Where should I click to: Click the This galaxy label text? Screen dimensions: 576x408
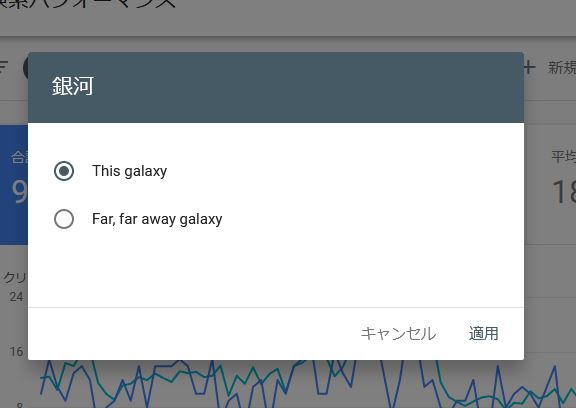129,171
